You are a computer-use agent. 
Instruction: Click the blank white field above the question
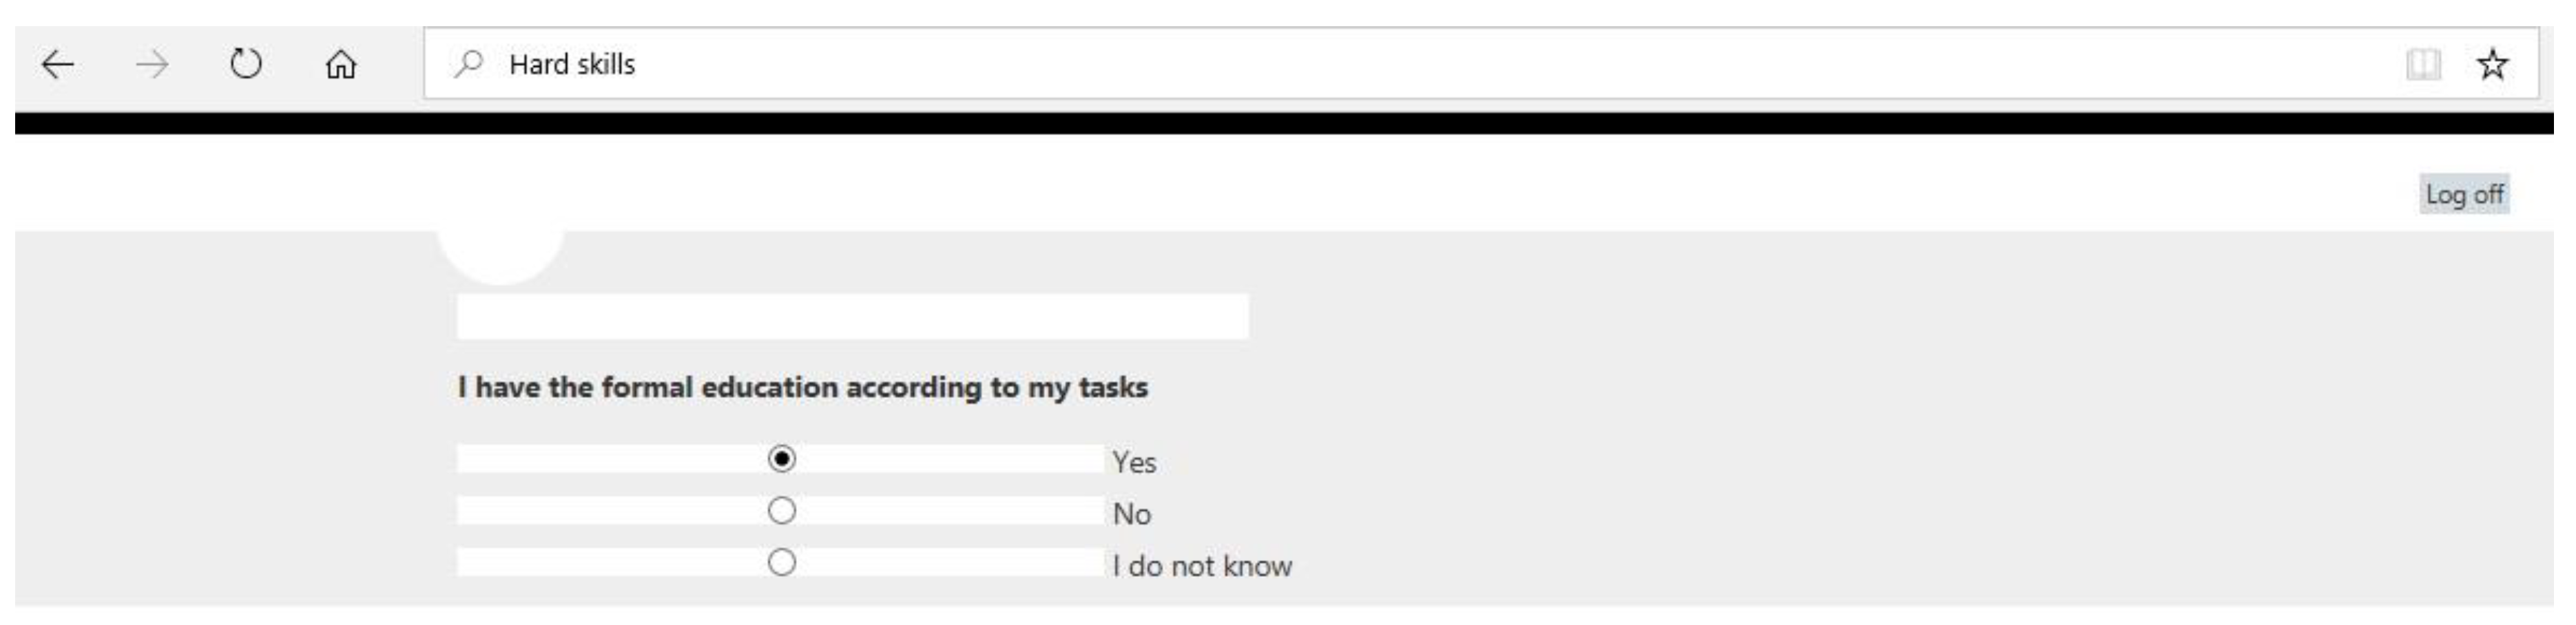tap(852, 316)
